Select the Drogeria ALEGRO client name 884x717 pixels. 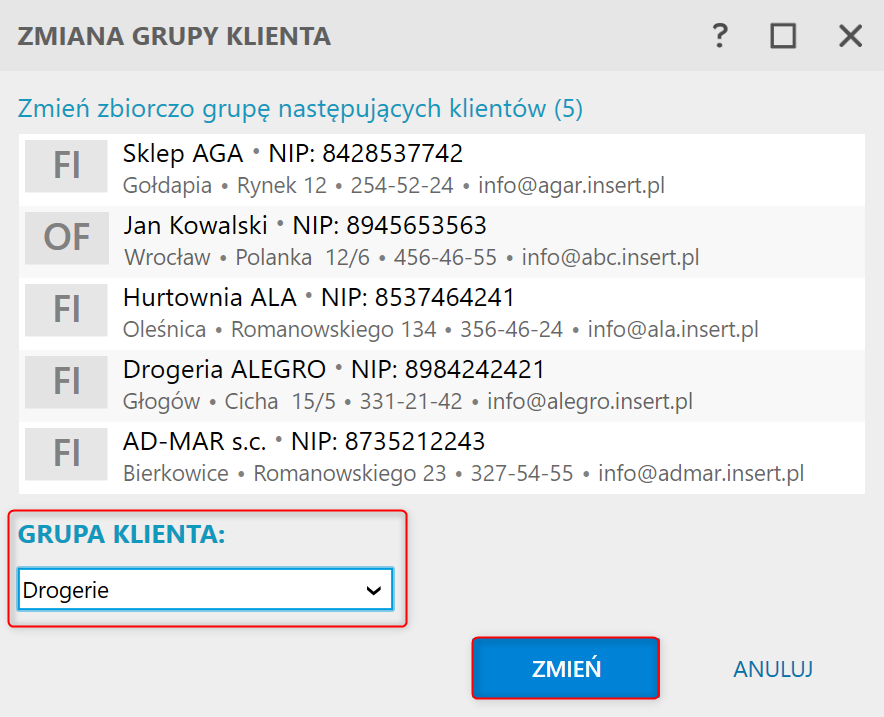pyautogui.click(x=224, y=369)
